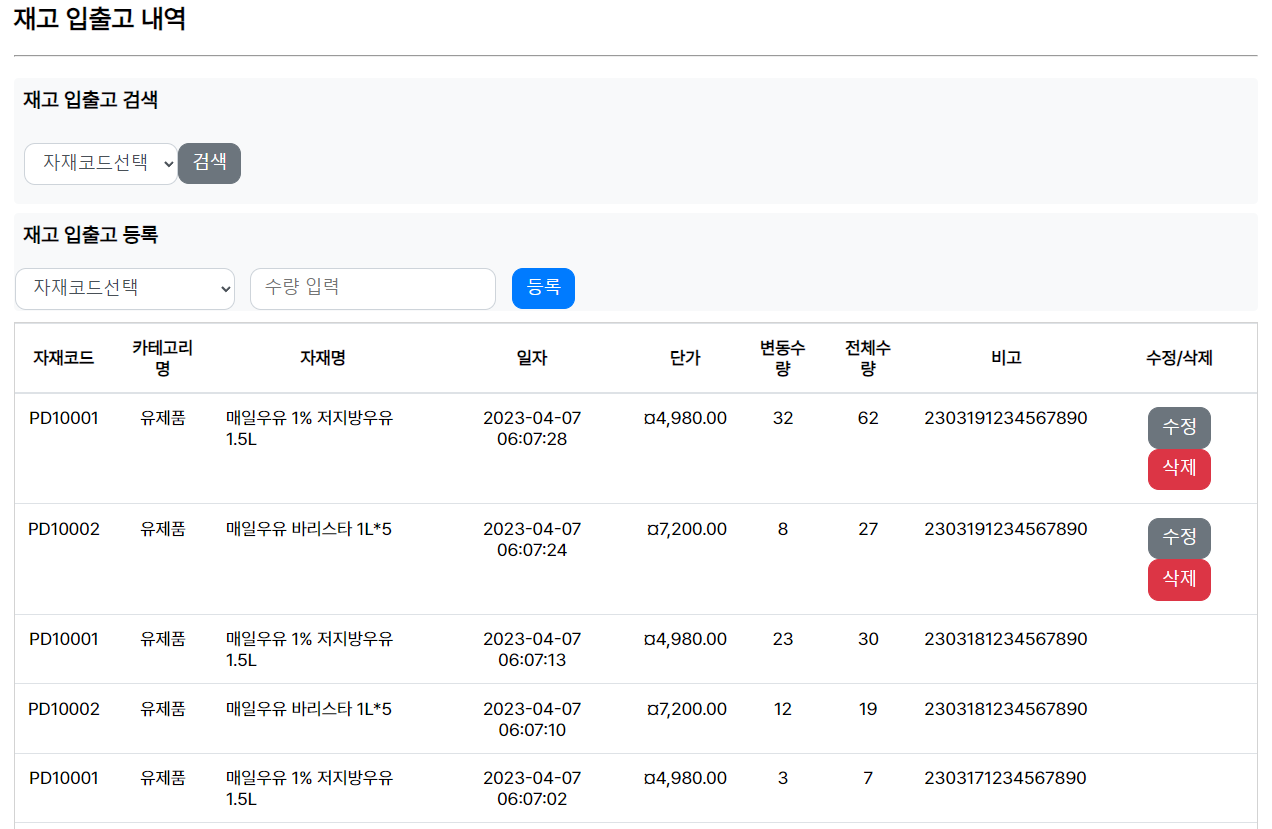The image size is (1272, 829).
Task: Select the 전체수량 column header
Action: click(x=868, y=357)
